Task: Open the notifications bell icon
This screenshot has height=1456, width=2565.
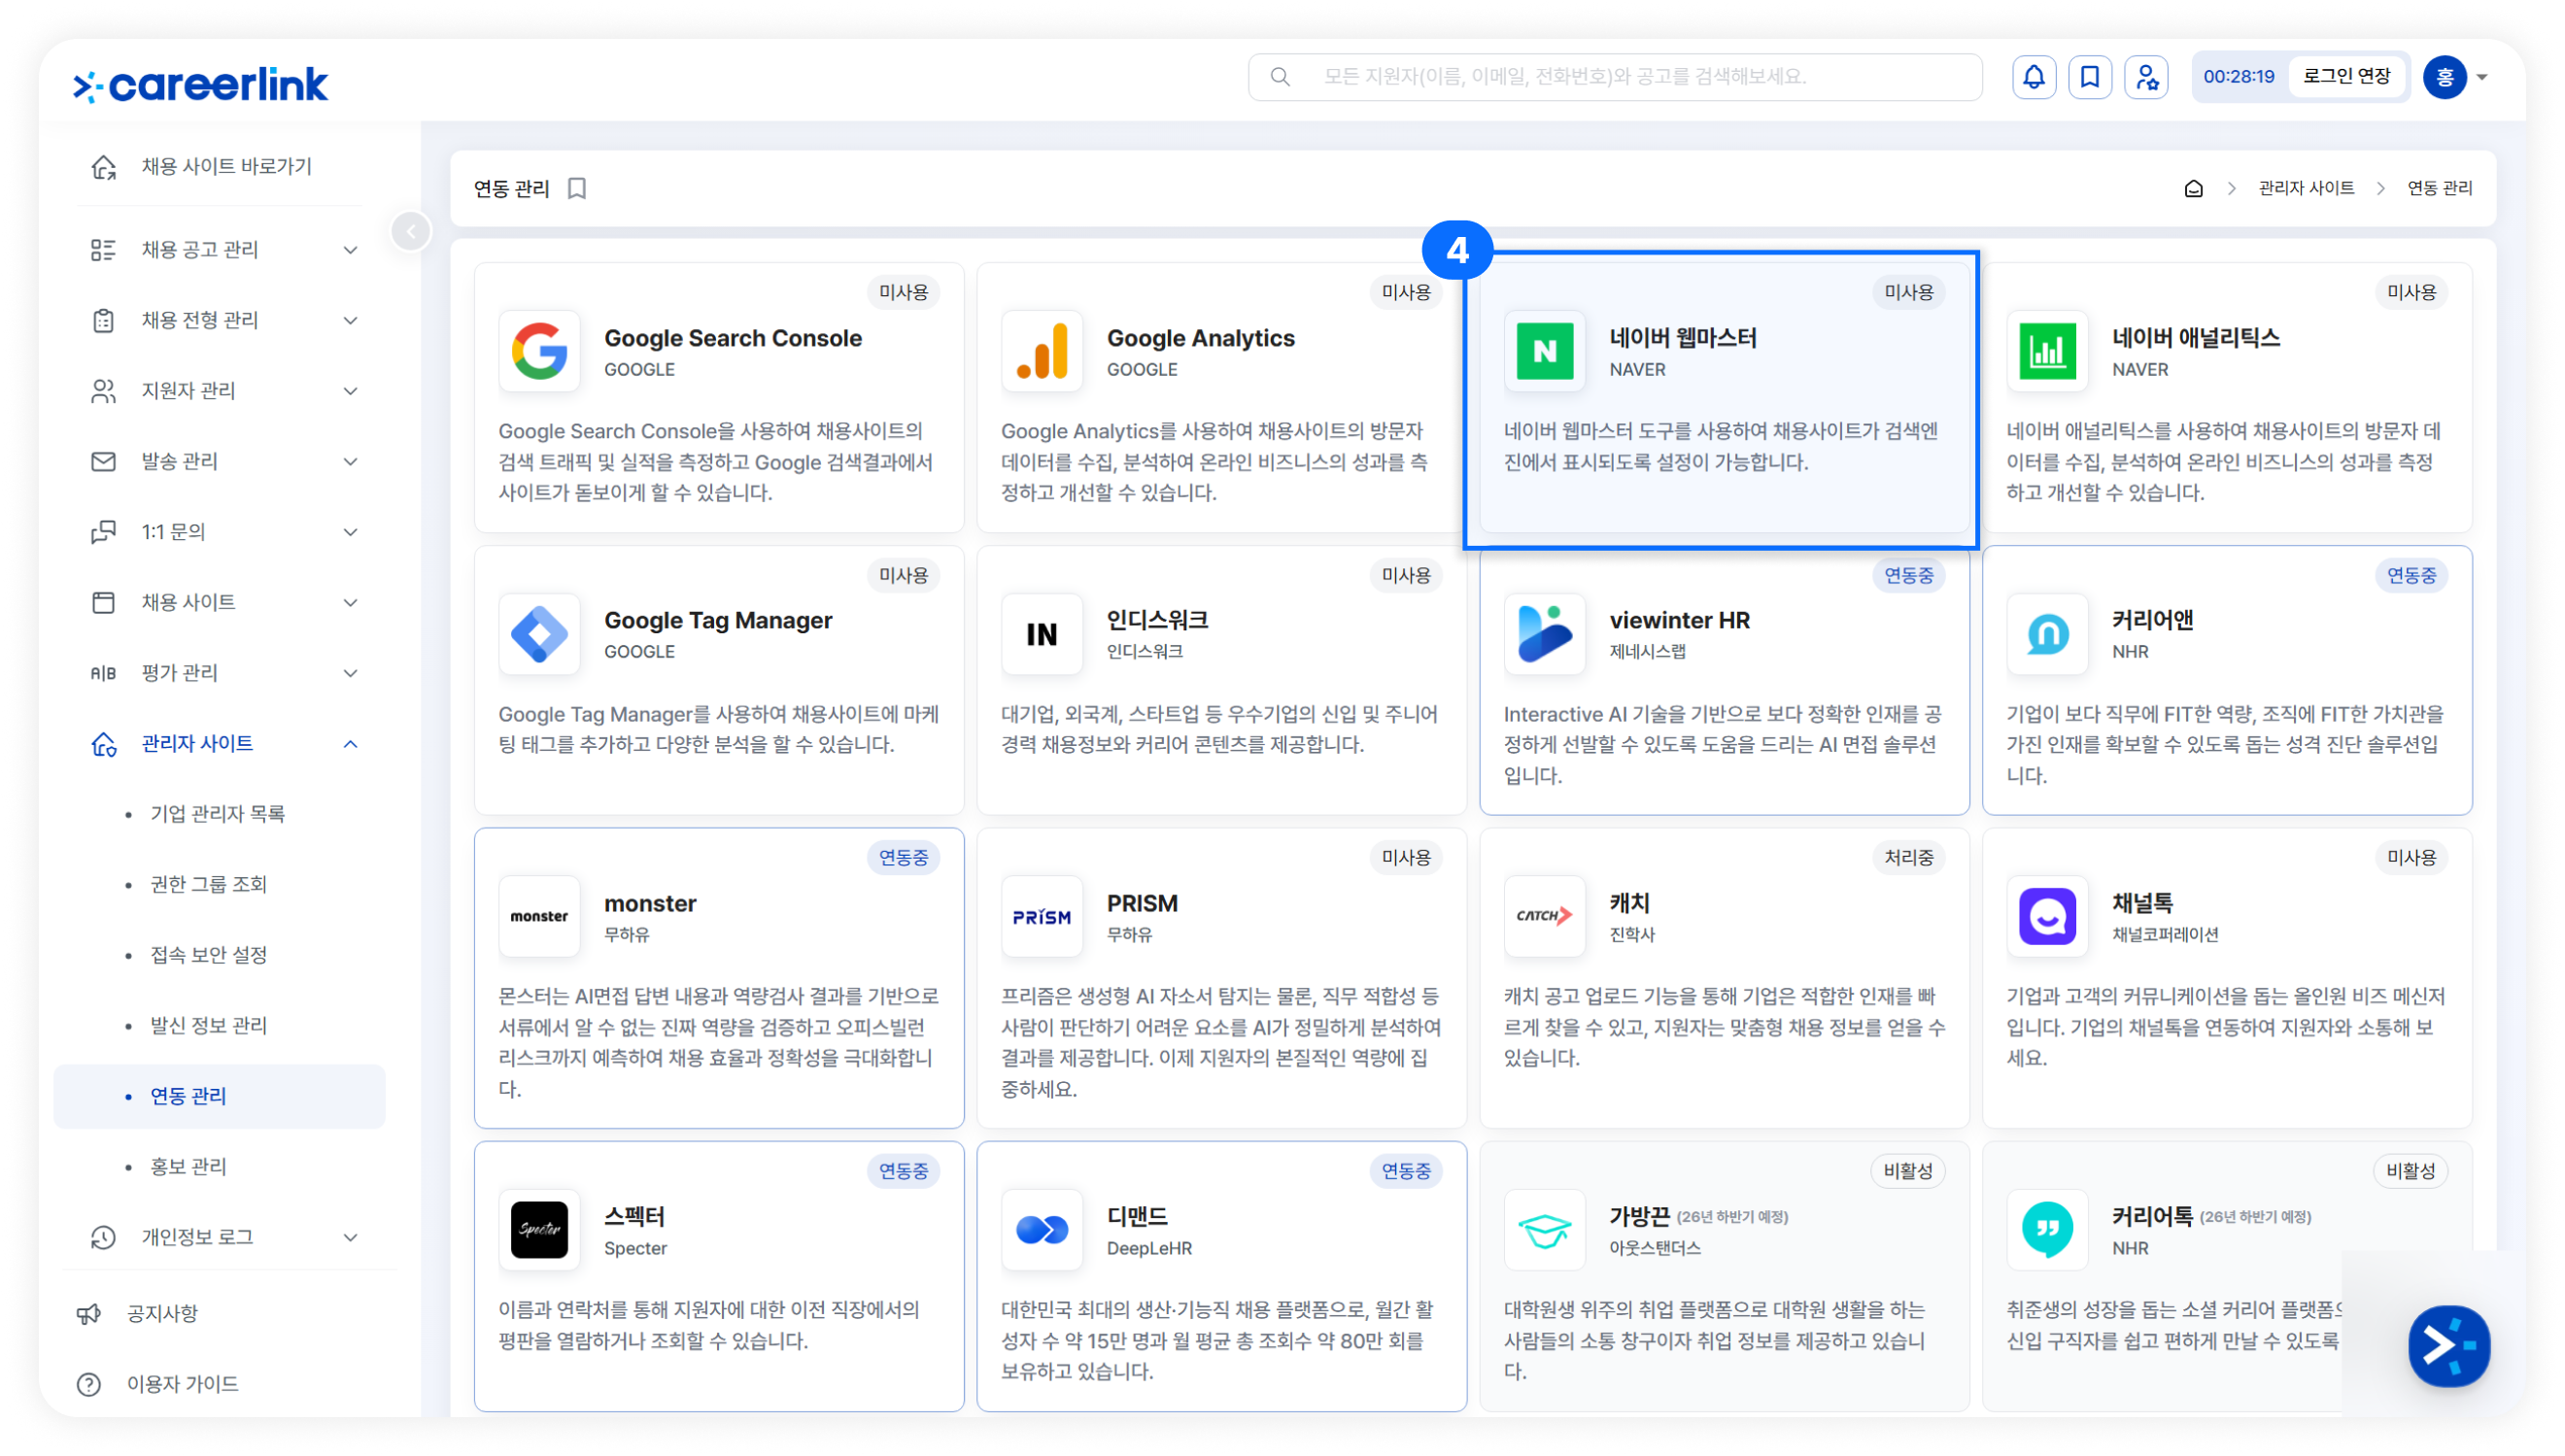Action: pos(2033,77)
